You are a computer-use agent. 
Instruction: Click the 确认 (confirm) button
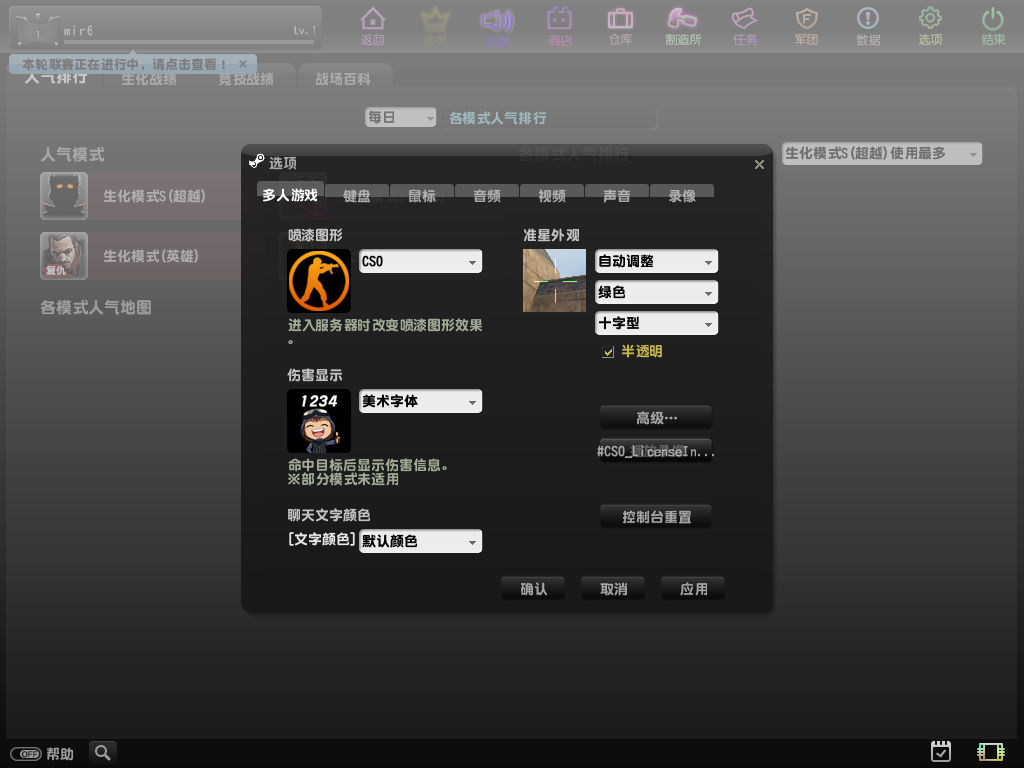click(533, 589)
